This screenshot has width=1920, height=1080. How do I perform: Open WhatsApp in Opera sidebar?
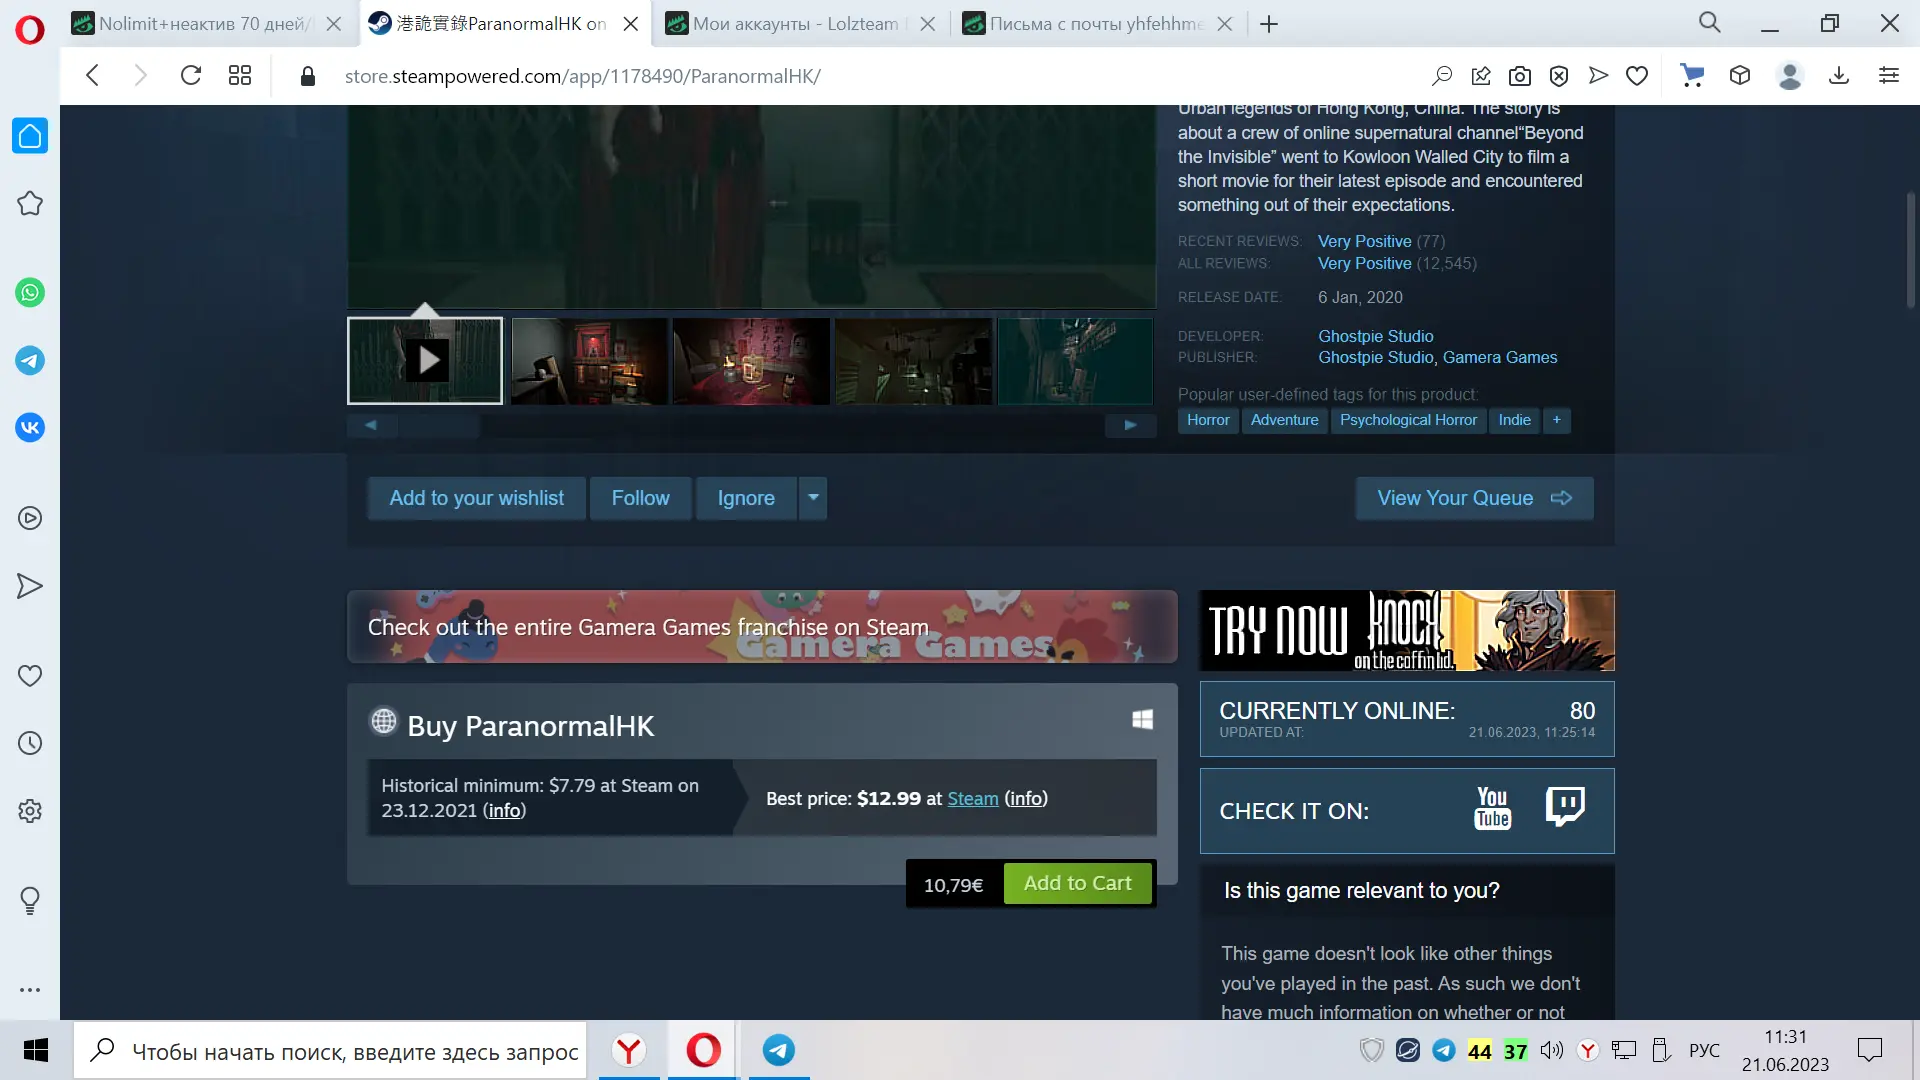[x=30, y=293]
